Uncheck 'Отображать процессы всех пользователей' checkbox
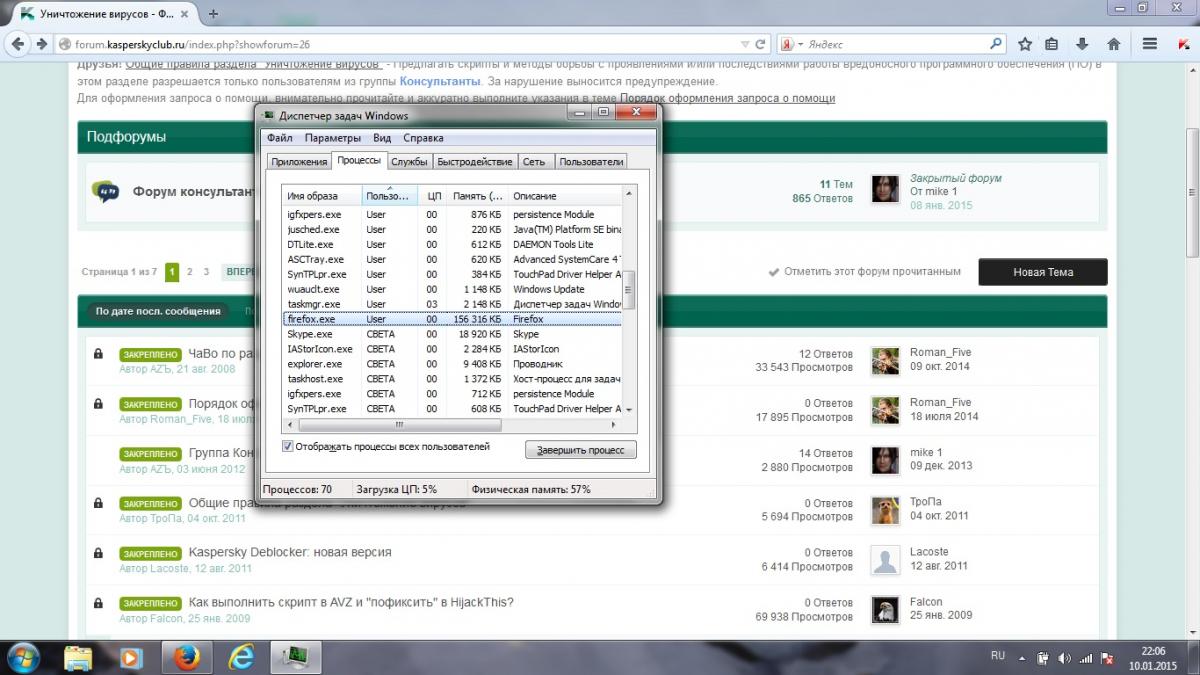The width and height of the screenshot is (1200, 675). pos(288,446)
